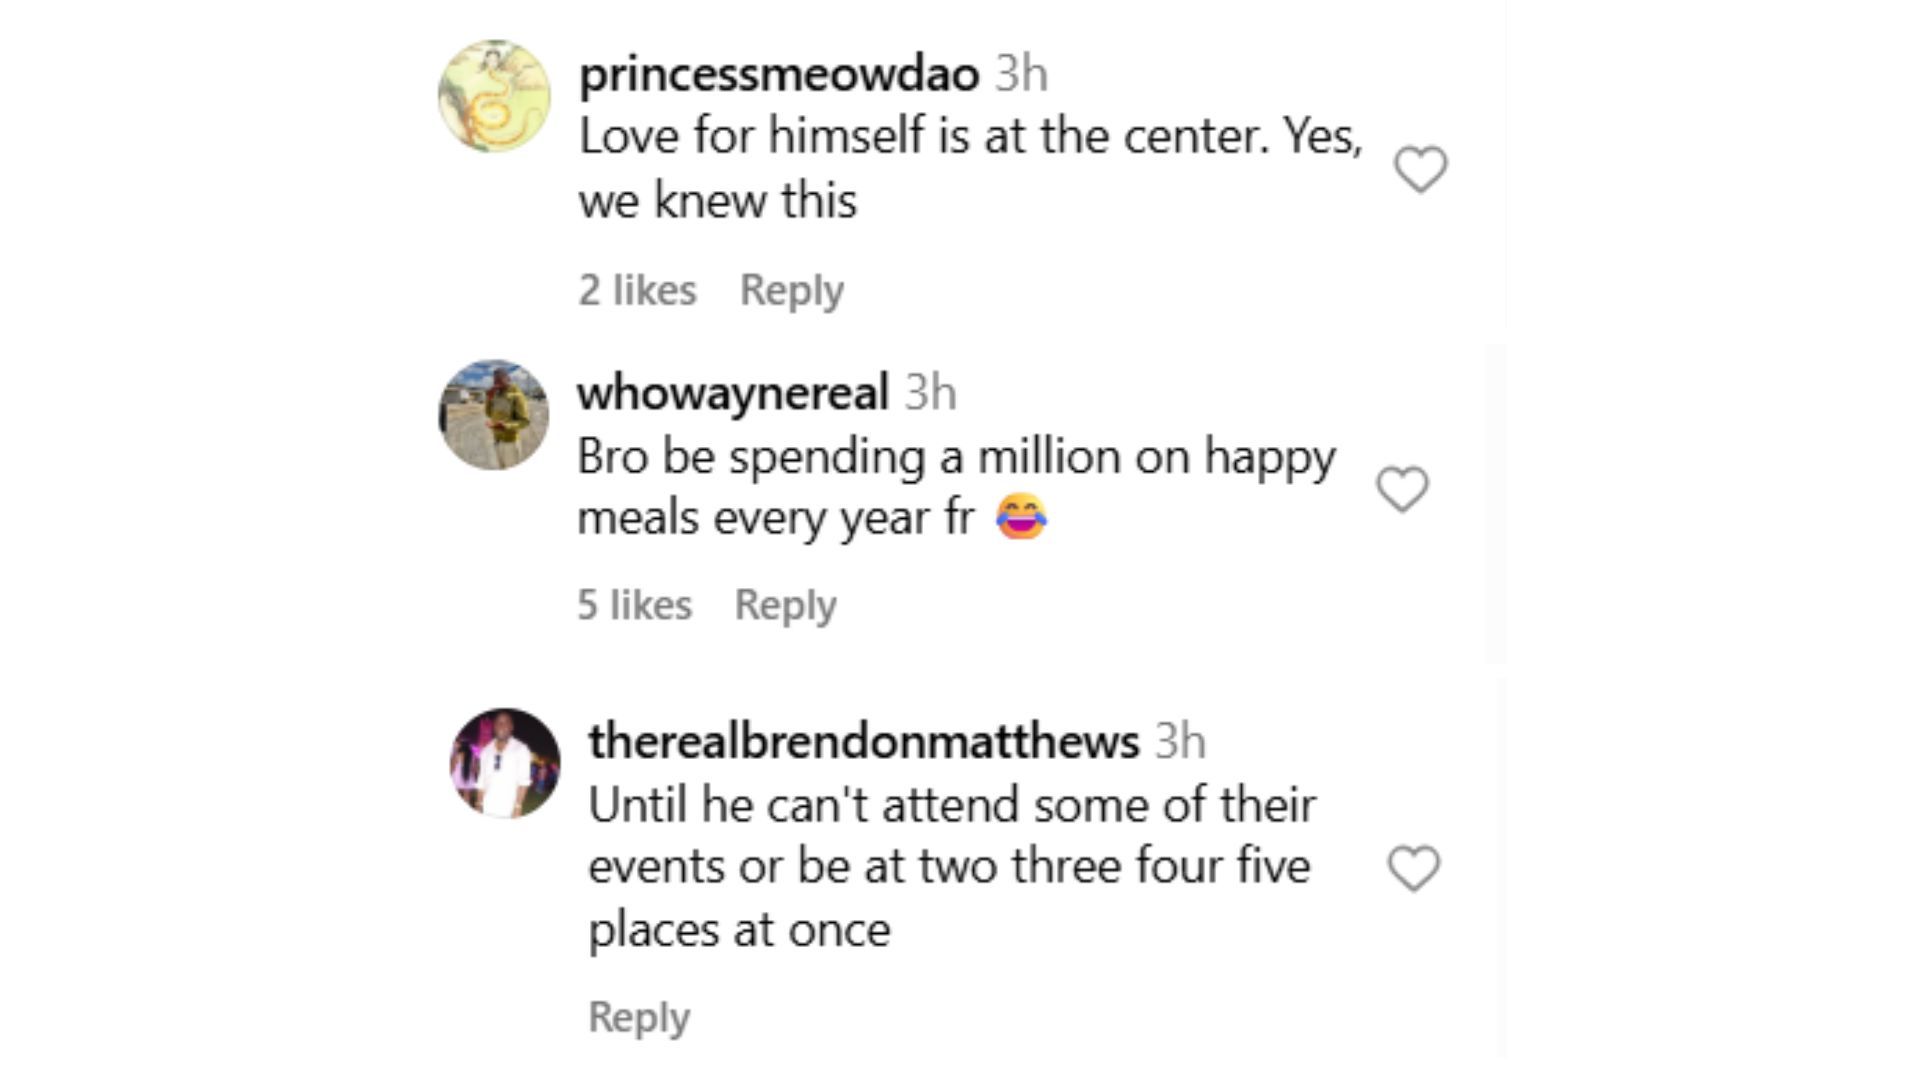
Task: Reply to the happy meals comment
Action: pyautogui.click(x=785, y=605)
